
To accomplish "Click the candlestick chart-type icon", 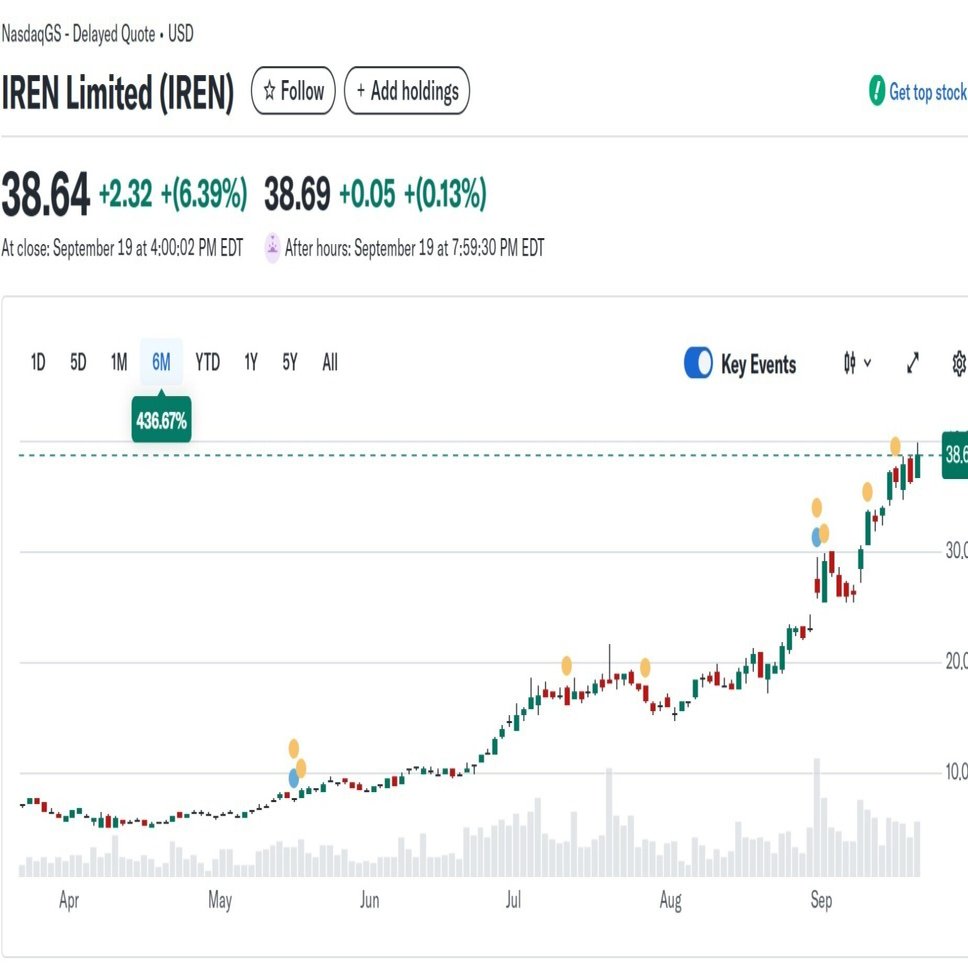I will [x=849, y=363].
